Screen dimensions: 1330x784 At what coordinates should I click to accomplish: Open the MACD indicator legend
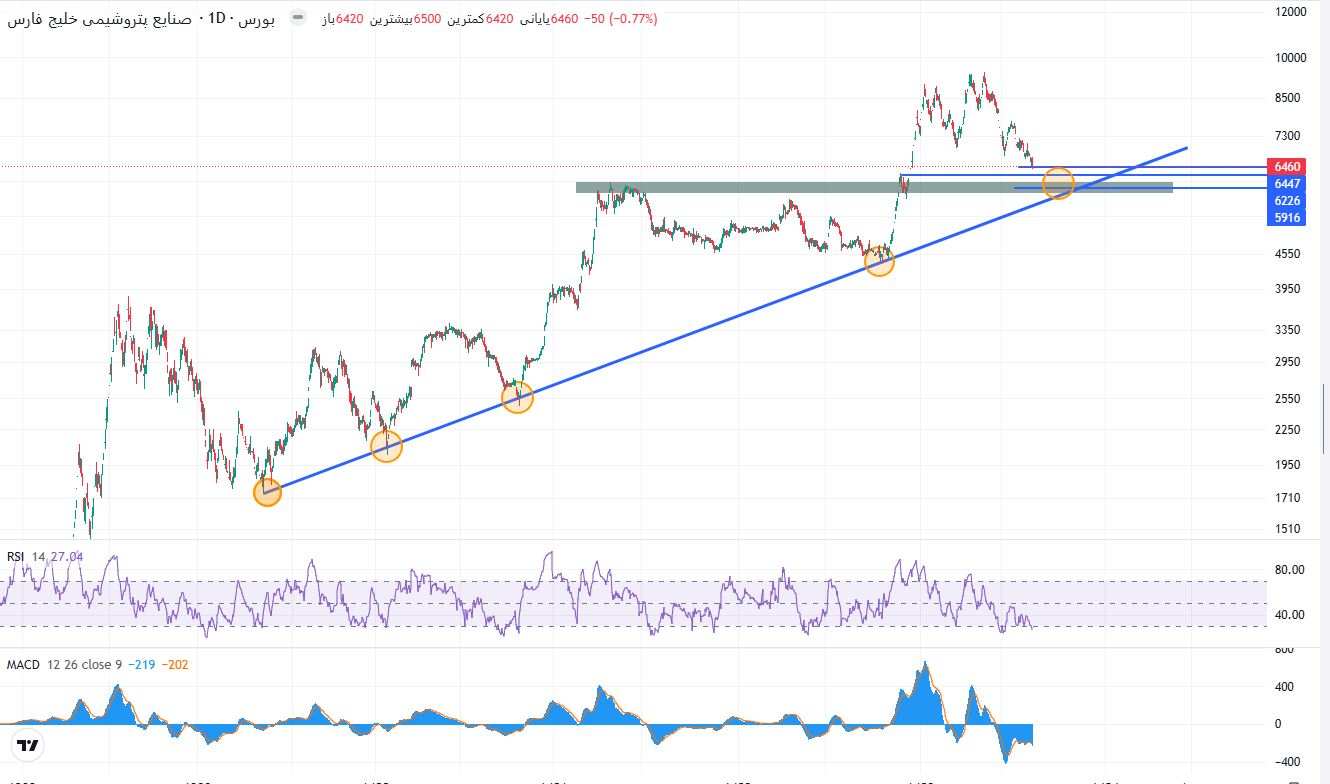tap(23, 665)
